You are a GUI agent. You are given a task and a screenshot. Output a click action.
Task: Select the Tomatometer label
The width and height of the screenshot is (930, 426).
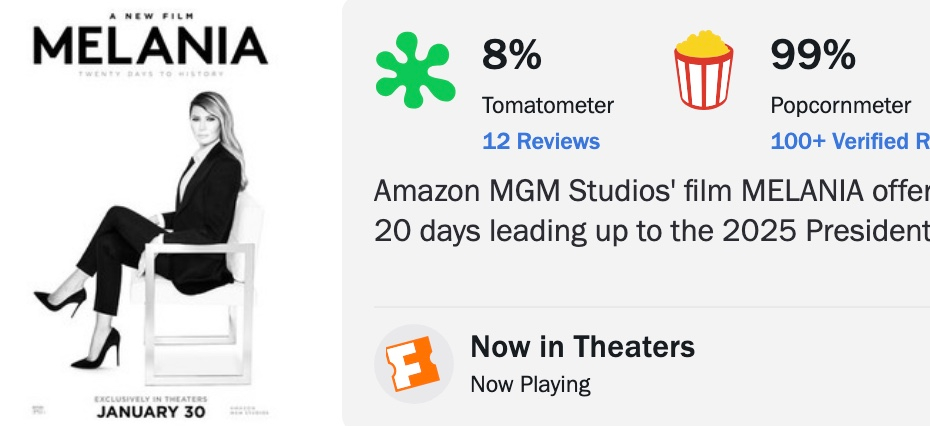548,105
